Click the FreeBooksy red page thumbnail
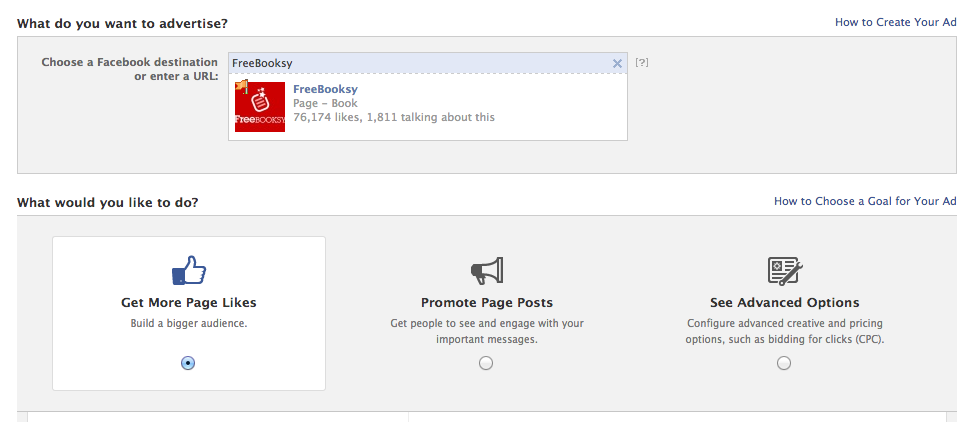The height and width of the screenshot is (422, 975). tap(259, 107)
